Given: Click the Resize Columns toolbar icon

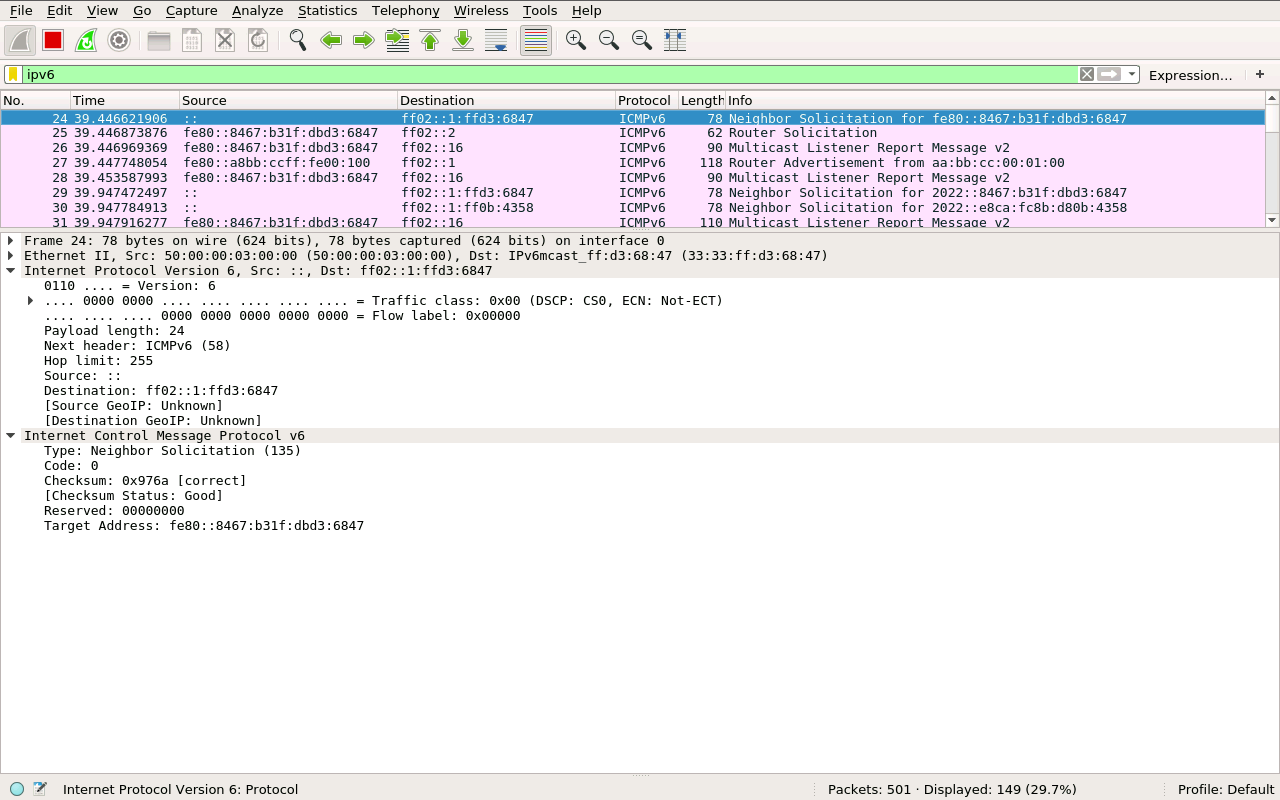Looking at the screenshot, I should [x=675, y=40].
